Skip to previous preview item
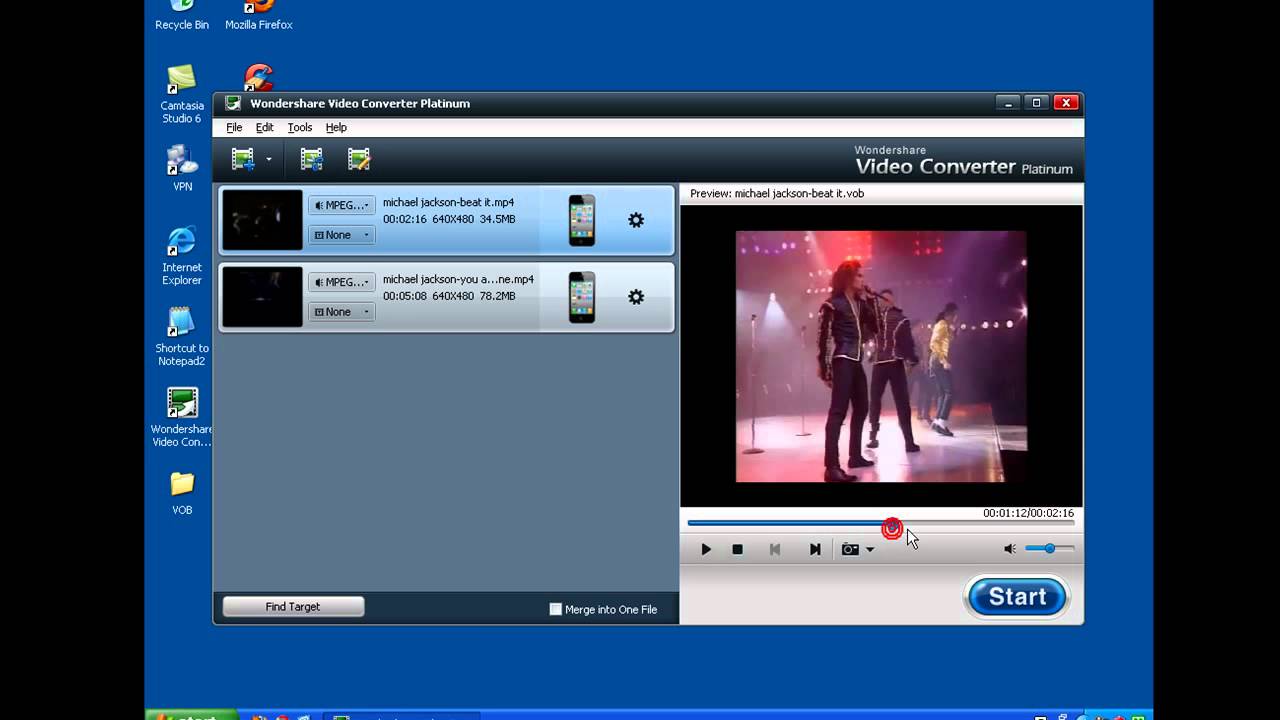The image size is (1280, 720). point(775,549)
